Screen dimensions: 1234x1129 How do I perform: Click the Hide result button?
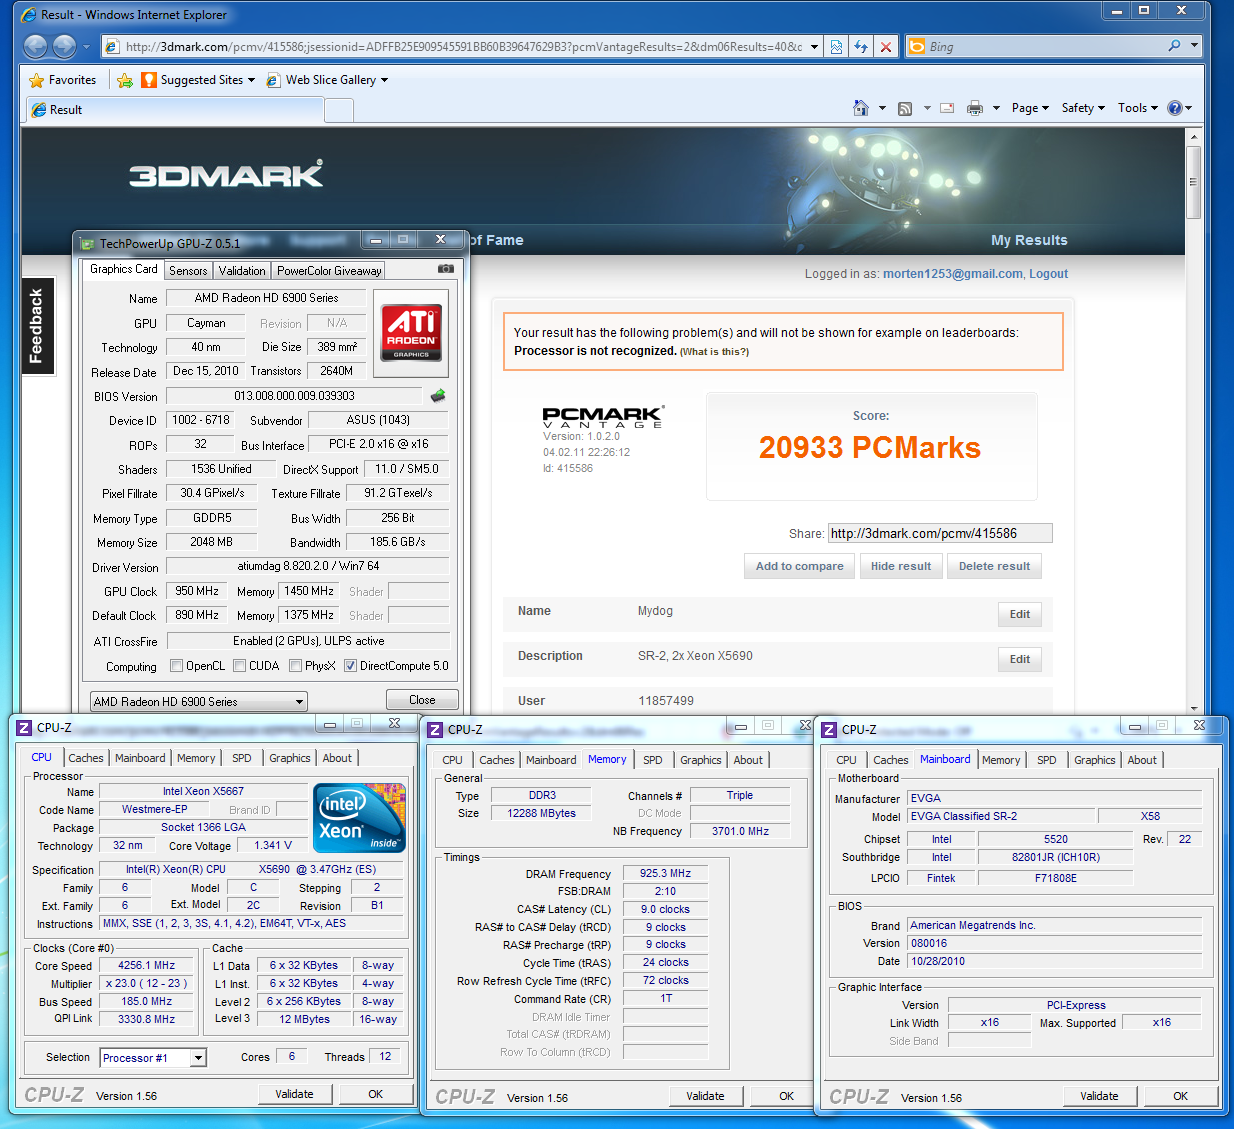pyautogui.click(x=901, y=566)
